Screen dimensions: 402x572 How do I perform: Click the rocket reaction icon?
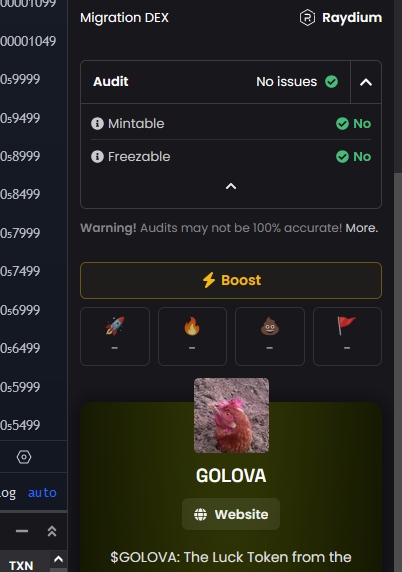click(x=115, y=326)
